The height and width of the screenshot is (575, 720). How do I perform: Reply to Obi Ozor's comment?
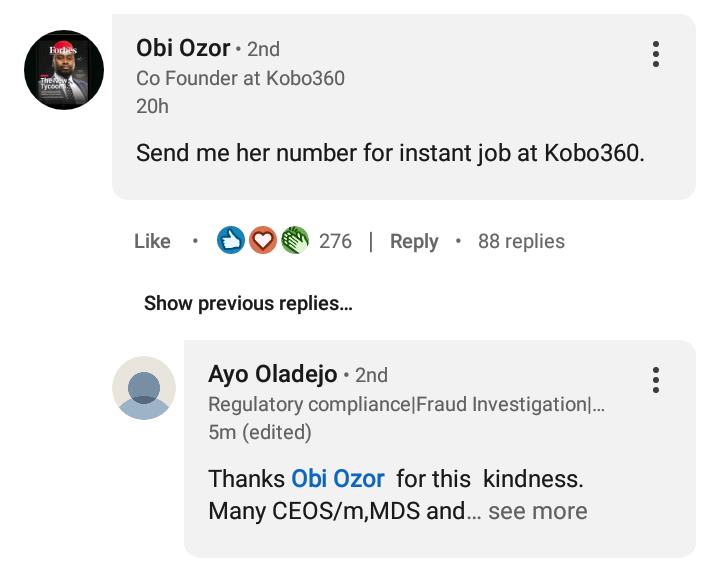pyautogui.click(x=414, y=241)
